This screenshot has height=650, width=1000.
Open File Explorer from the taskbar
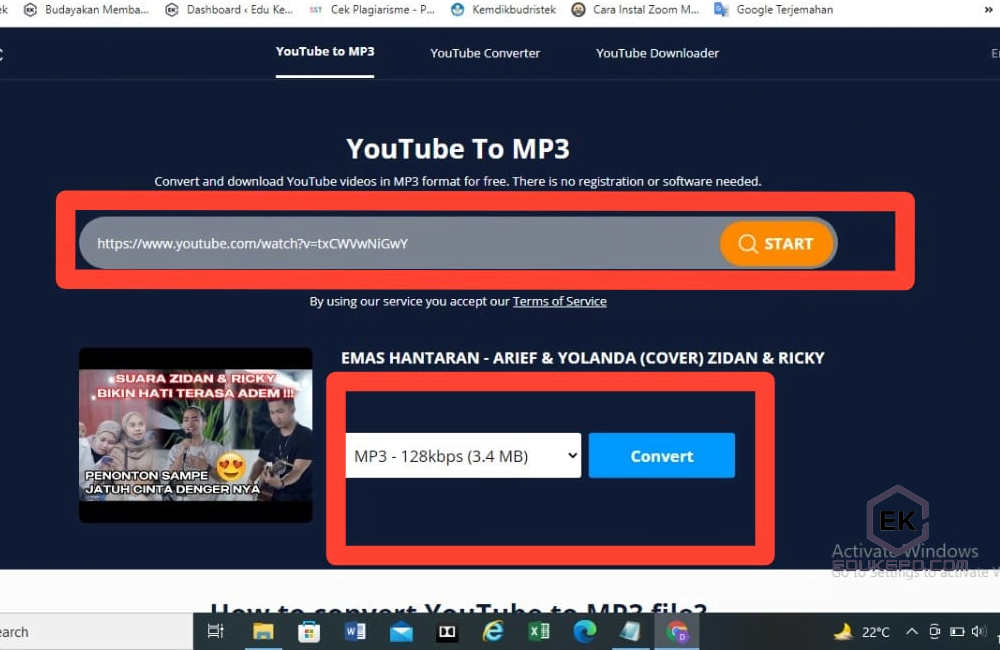(x=263, y=632)
